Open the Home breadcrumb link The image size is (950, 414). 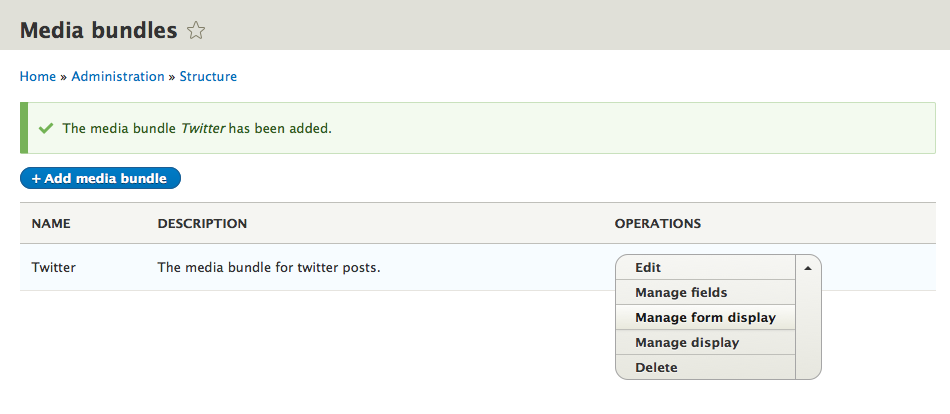tap(38, 76)
